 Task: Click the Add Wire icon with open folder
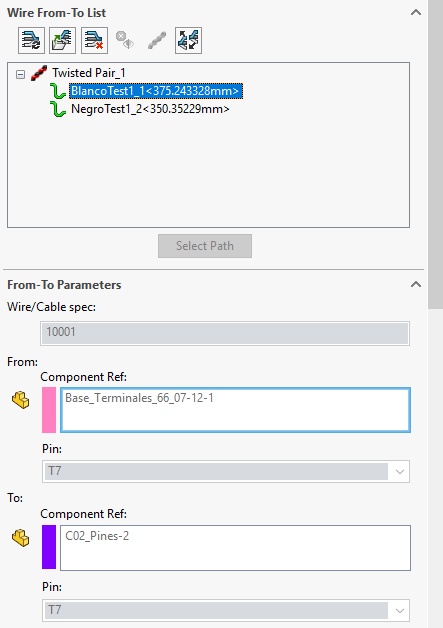(62, 40)
